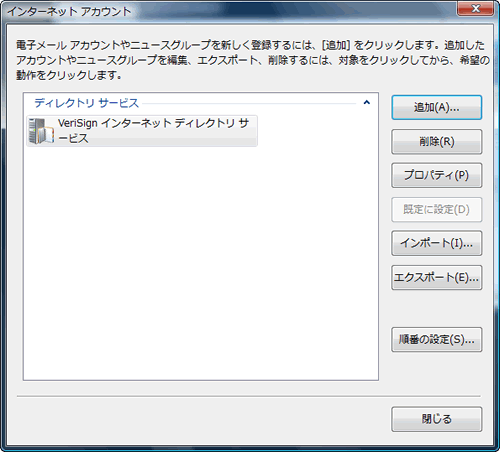
Task: Click the 追加(A)... button
Action: point(437,107)
